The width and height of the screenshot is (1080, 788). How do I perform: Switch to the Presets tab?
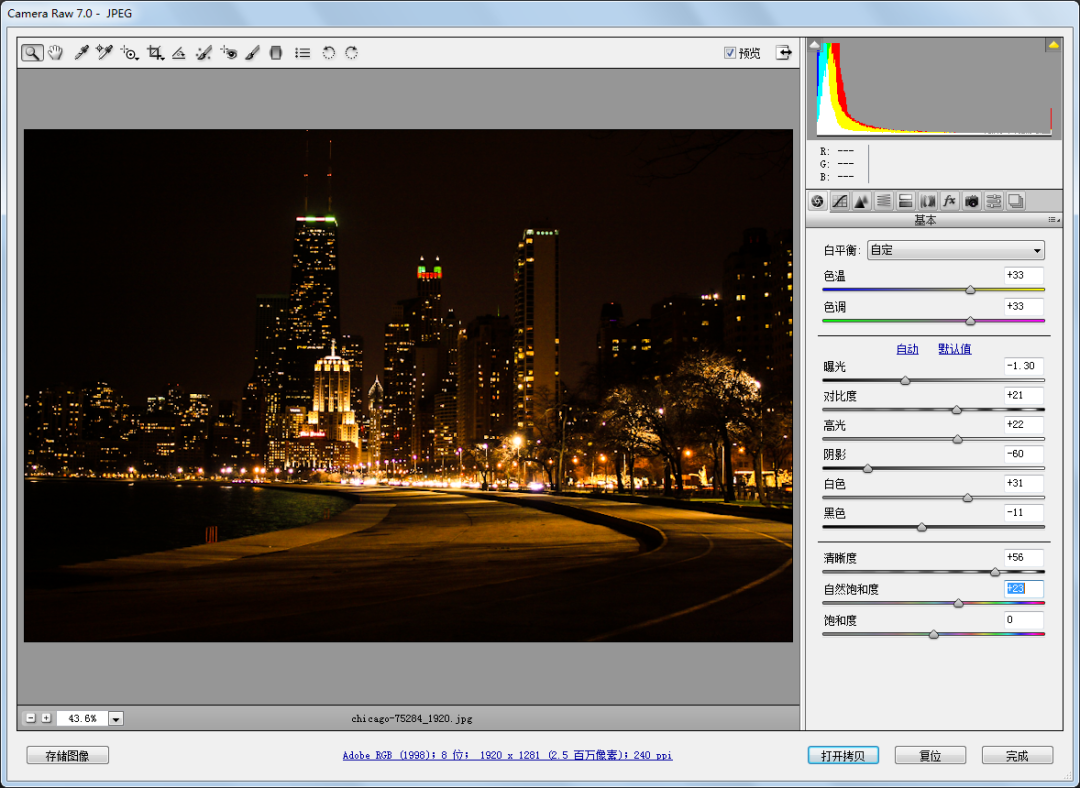pyautogui.click(x=994, y=201)
